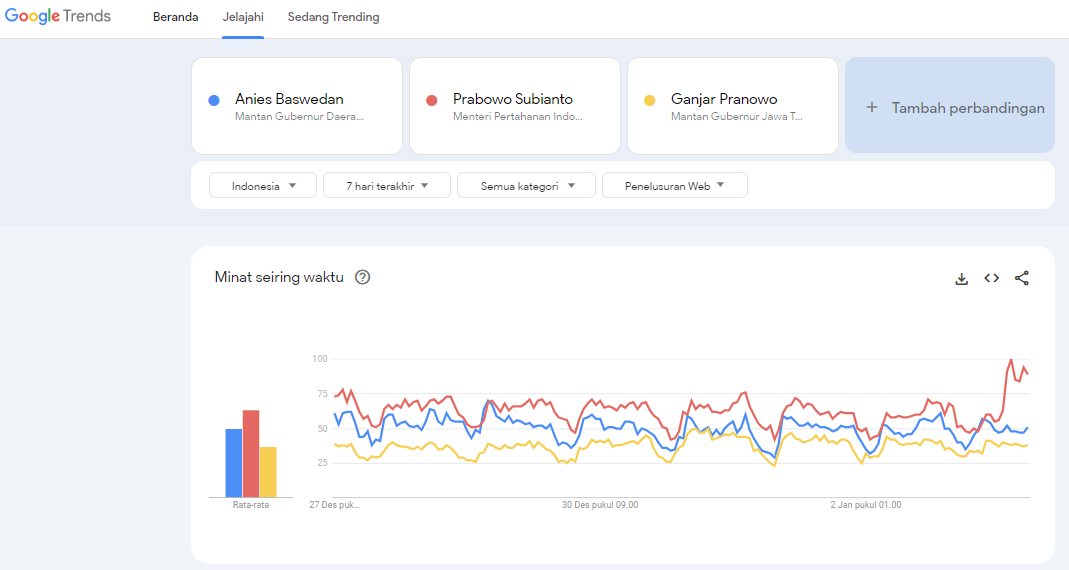Download the interest over time chart data

(x=961, y=278)
